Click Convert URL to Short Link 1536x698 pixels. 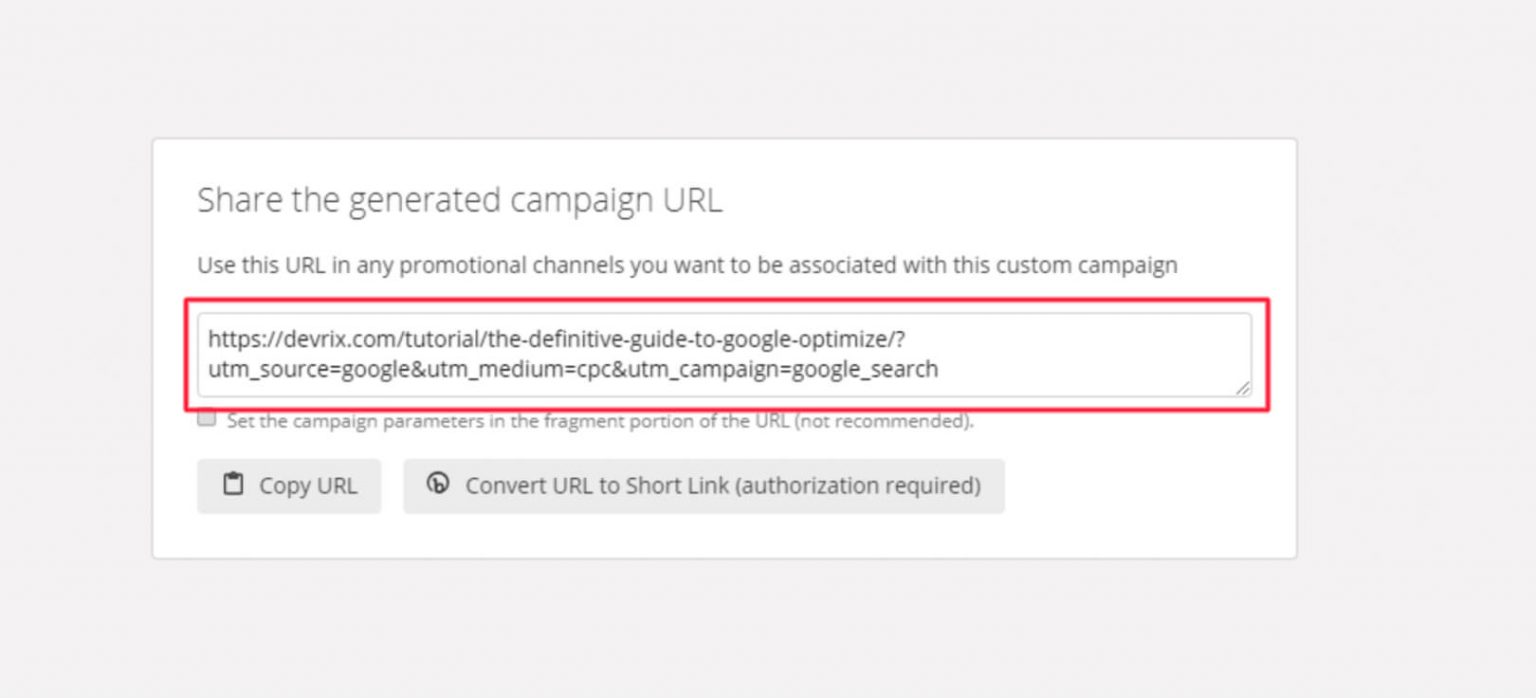tap(703, 485)
